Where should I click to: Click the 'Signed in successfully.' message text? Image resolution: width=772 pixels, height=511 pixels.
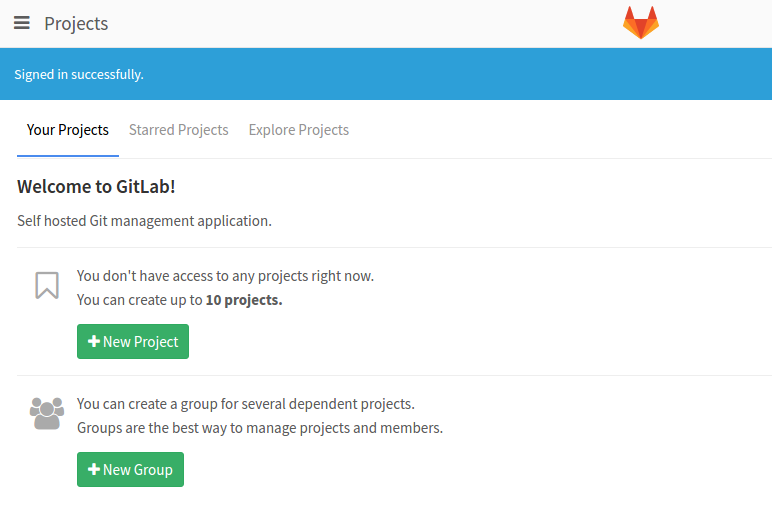pyautogui.click(x=79, y=74)
